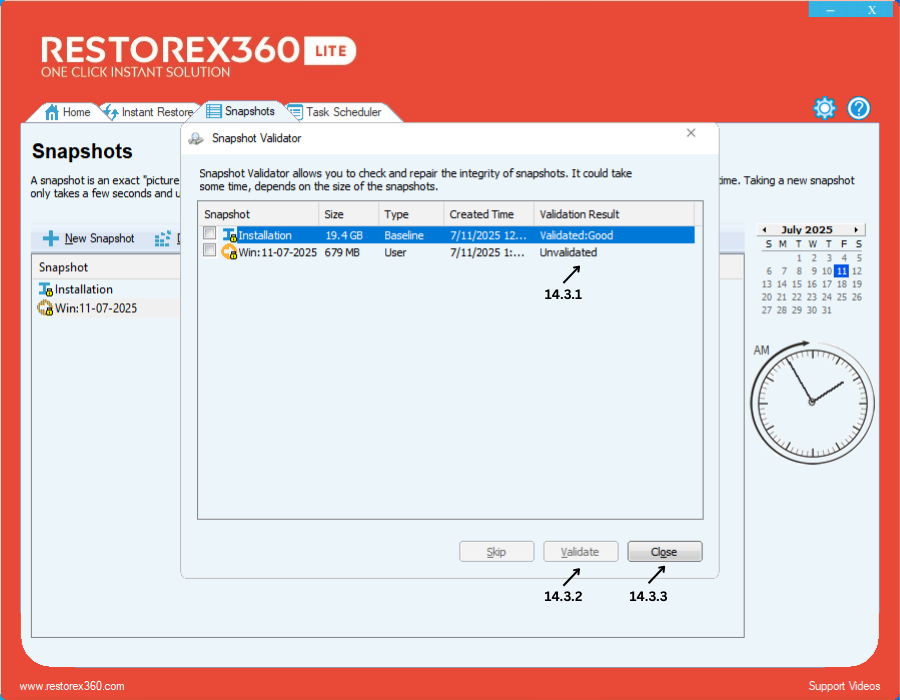Viewport: 900px width, 700px height.
Task: Switch to the Instant Restore tab
Action: 156,112
